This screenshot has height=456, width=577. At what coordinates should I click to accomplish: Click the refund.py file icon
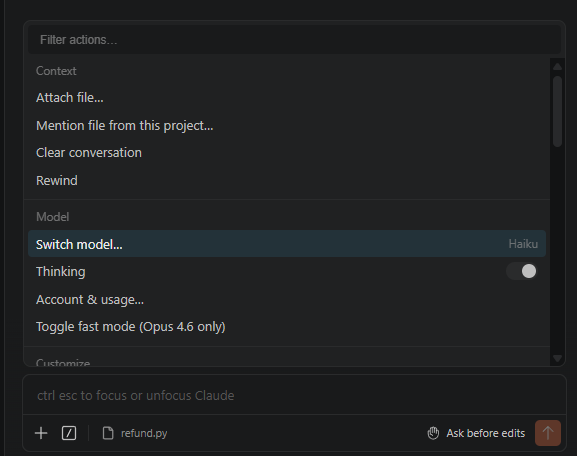click(x=108, y=433)
